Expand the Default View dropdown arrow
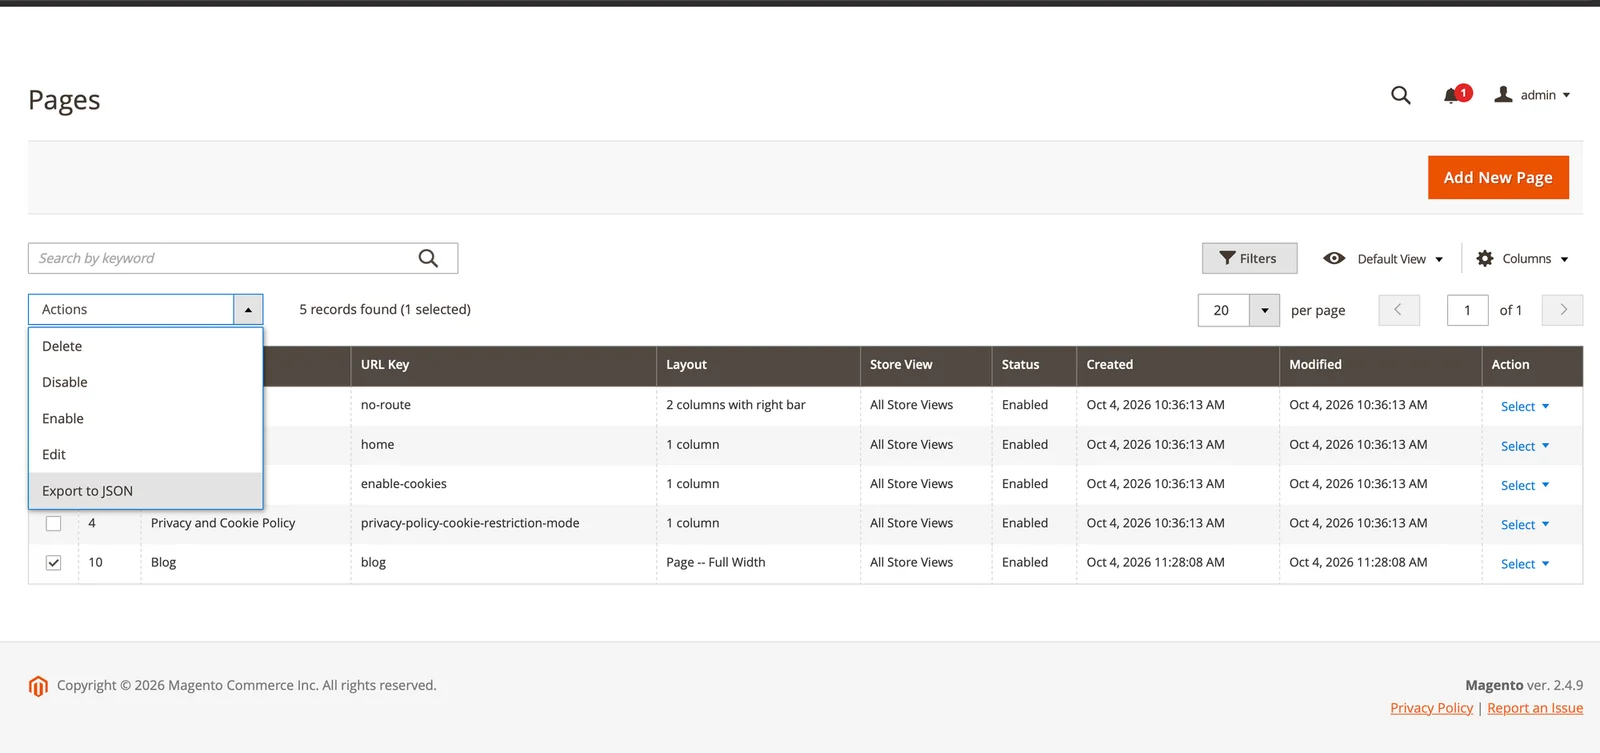1600x753 pixels. click(1439, 260)
